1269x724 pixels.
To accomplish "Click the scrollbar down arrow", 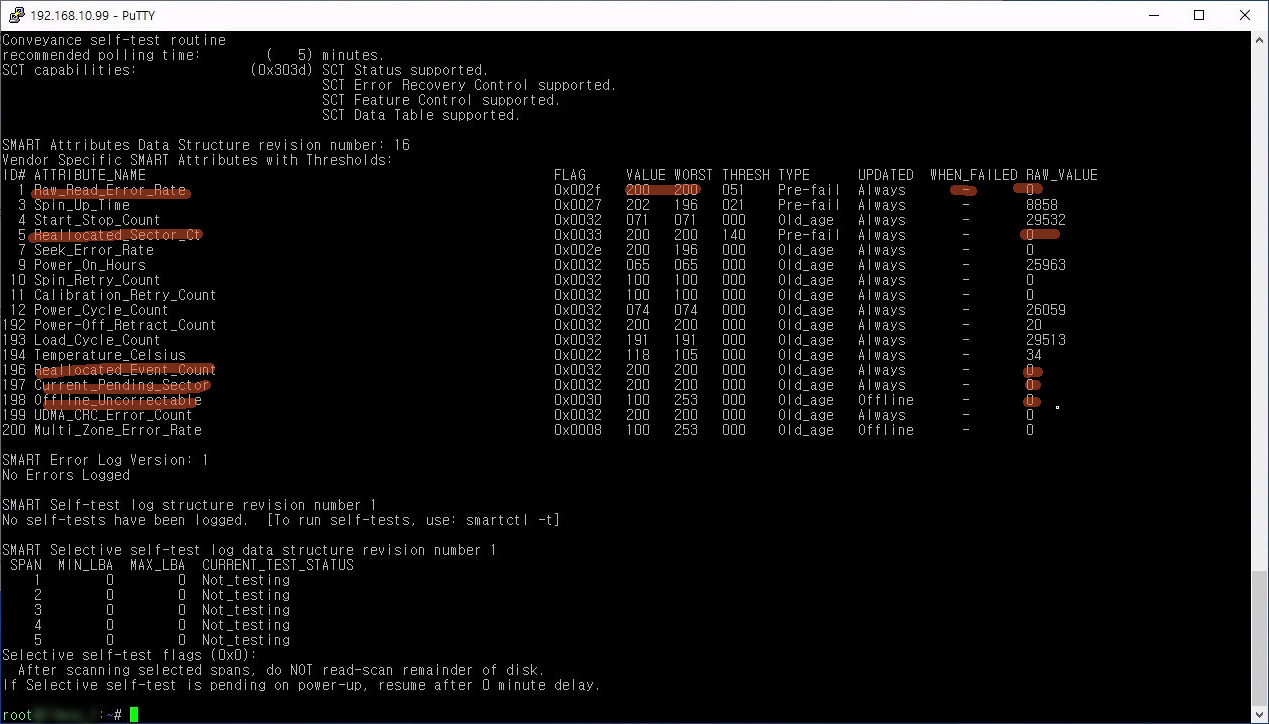I will pyautogui.click(x=1259, y=714).
